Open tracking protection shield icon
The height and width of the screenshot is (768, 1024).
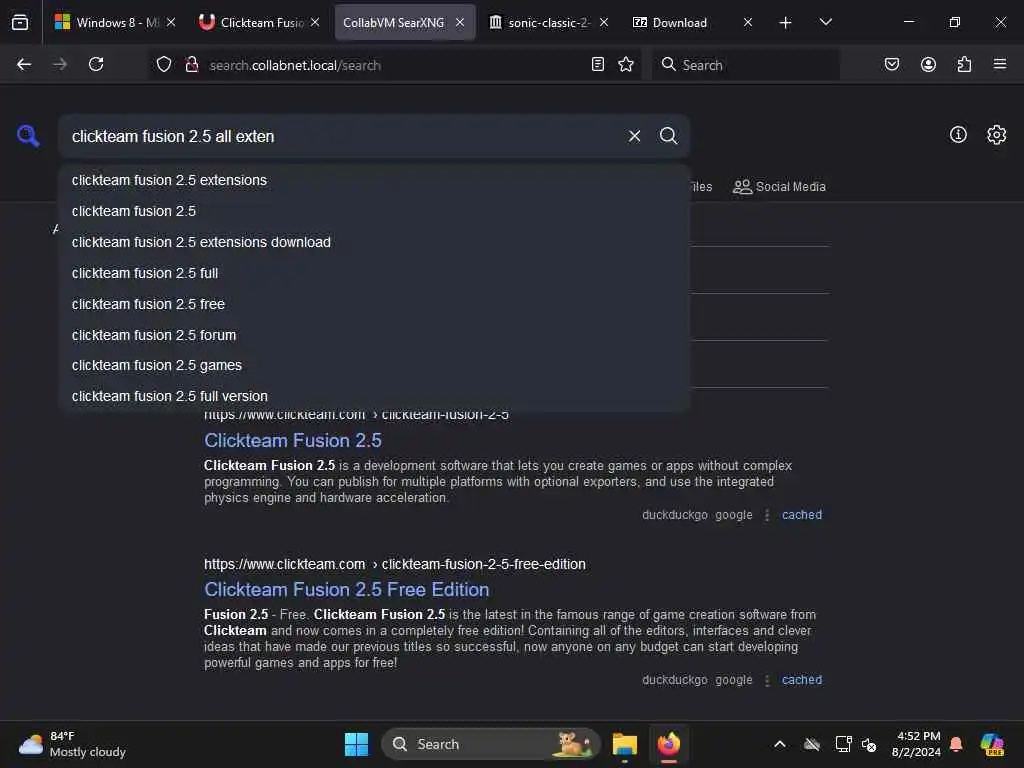coord(164,64)
